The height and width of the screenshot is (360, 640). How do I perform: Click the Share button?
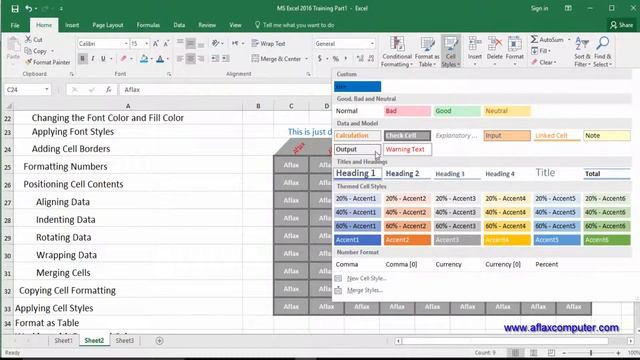tap(621, 25)
